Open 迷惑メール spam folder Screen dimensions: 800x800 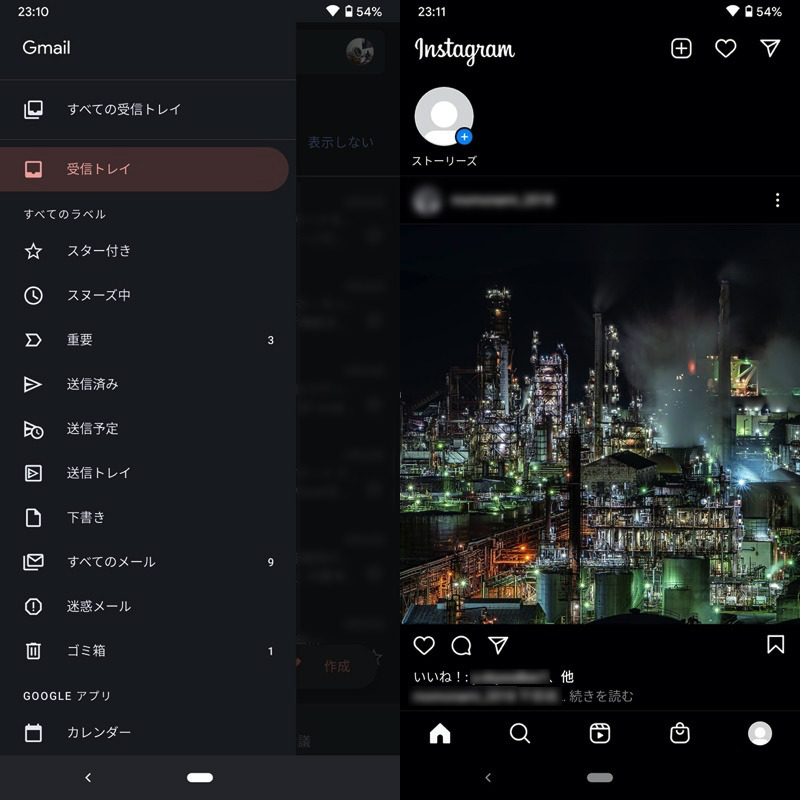point(99,606)
